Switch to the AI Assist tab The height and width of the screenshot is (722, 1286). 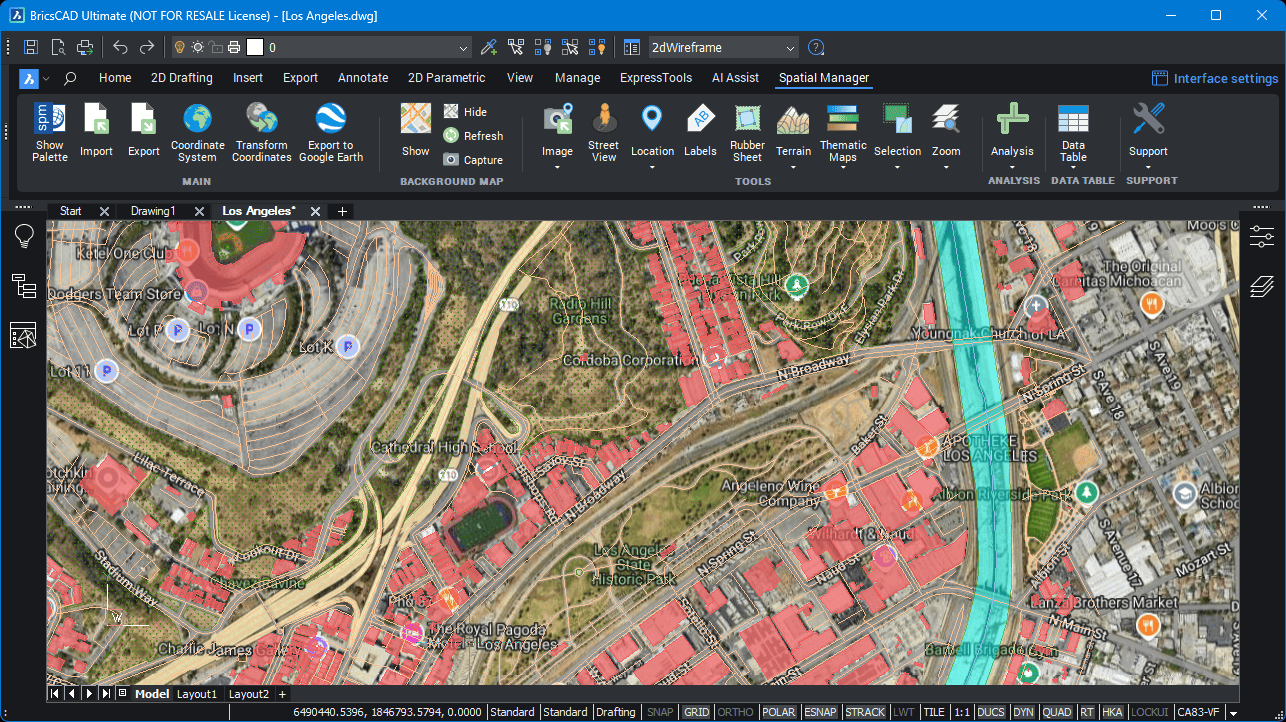coord(735,78)
